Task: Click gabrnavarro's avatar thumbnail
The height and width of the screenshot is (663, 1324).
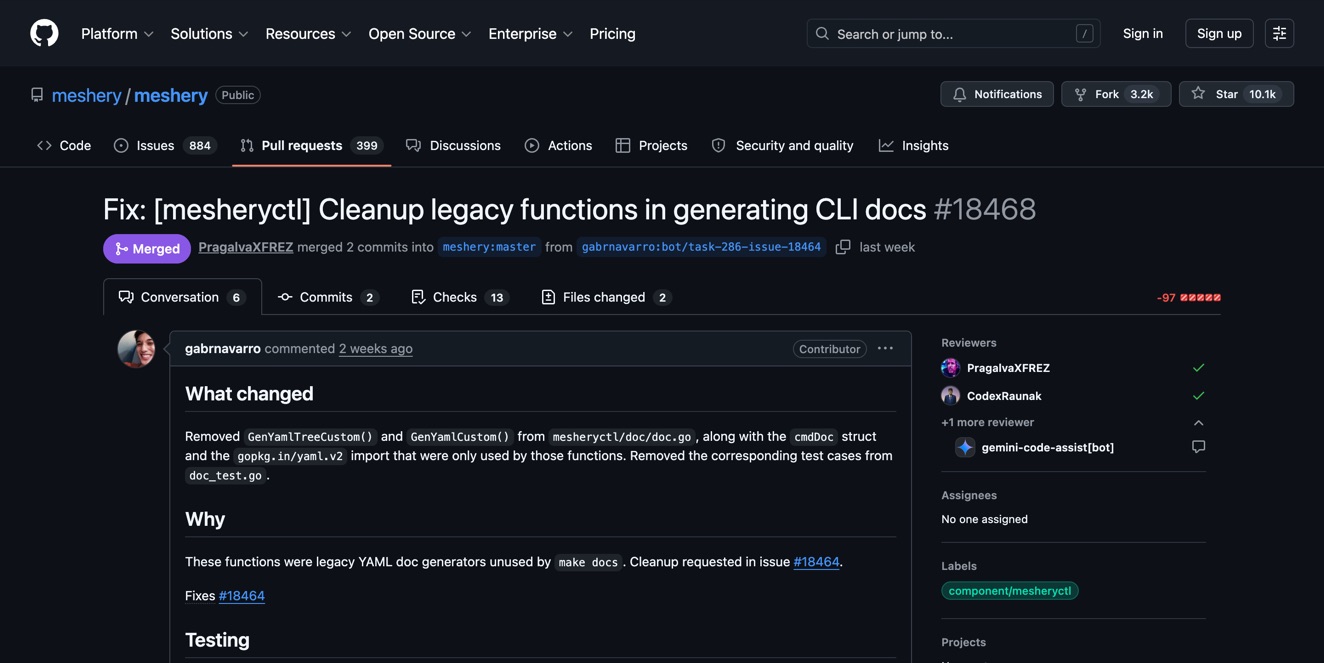Action: pyautogui.click(x=135, y=347)
